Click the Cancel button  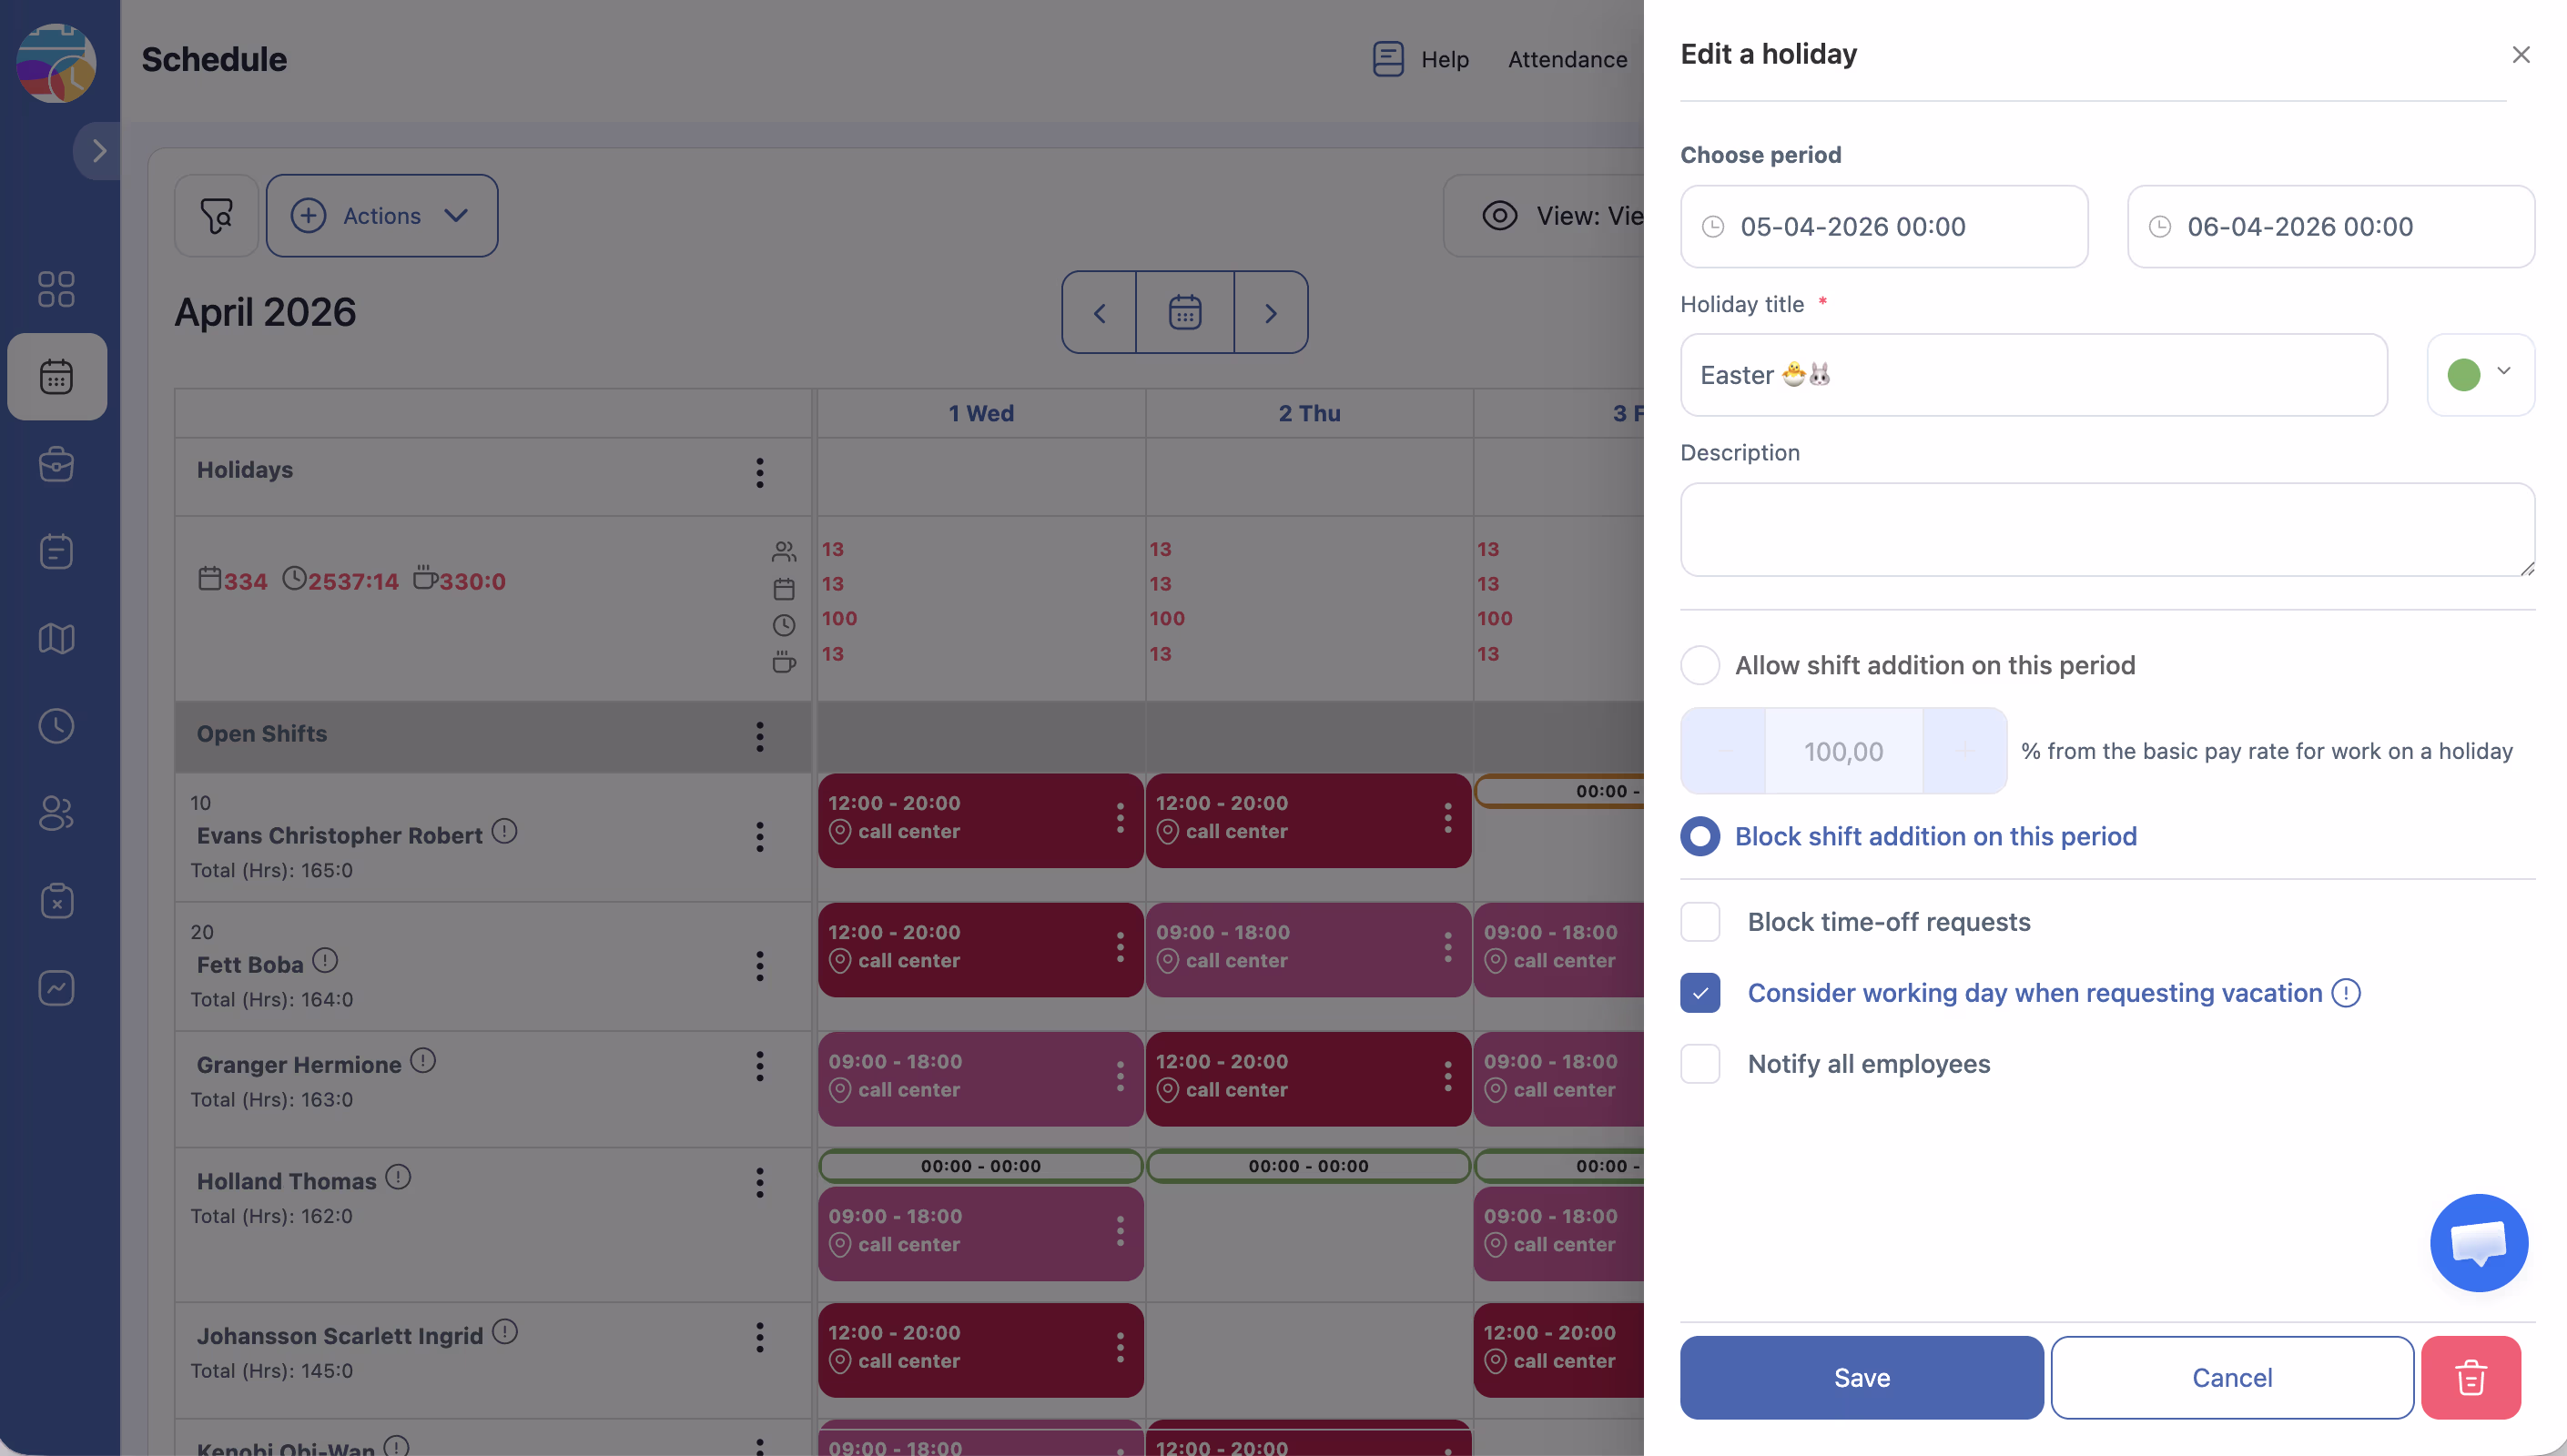coord(2231,1377)
